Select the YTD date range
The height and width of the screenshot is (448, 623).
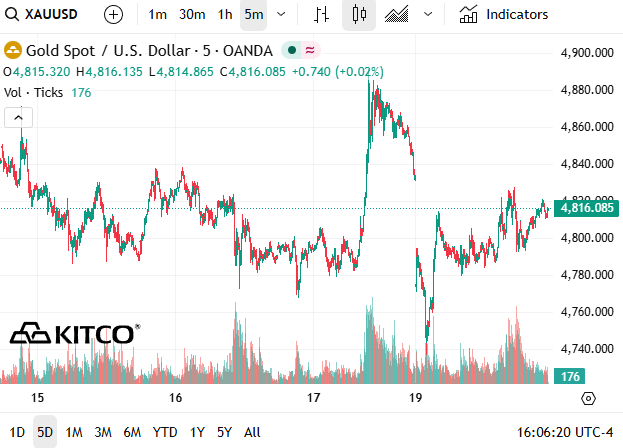[165, 432]
